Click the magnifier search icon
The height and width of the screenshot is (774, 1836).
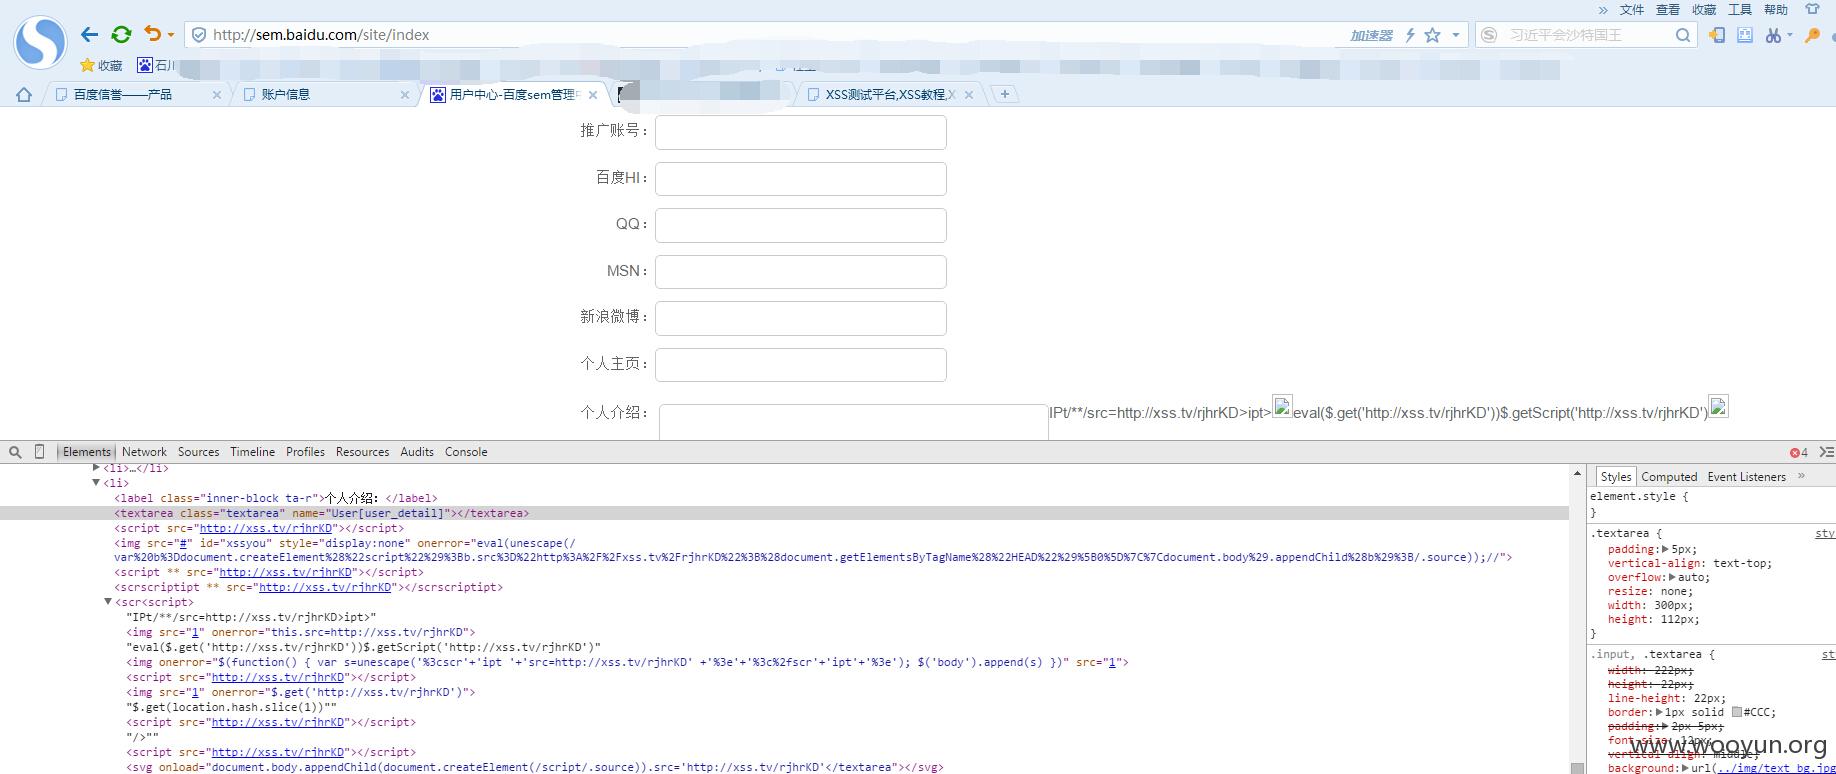pos(1683,35)
